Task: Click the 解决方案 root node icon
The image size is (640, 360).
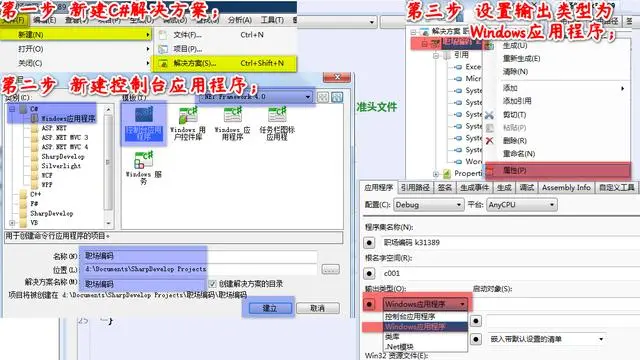Action: 425,31
